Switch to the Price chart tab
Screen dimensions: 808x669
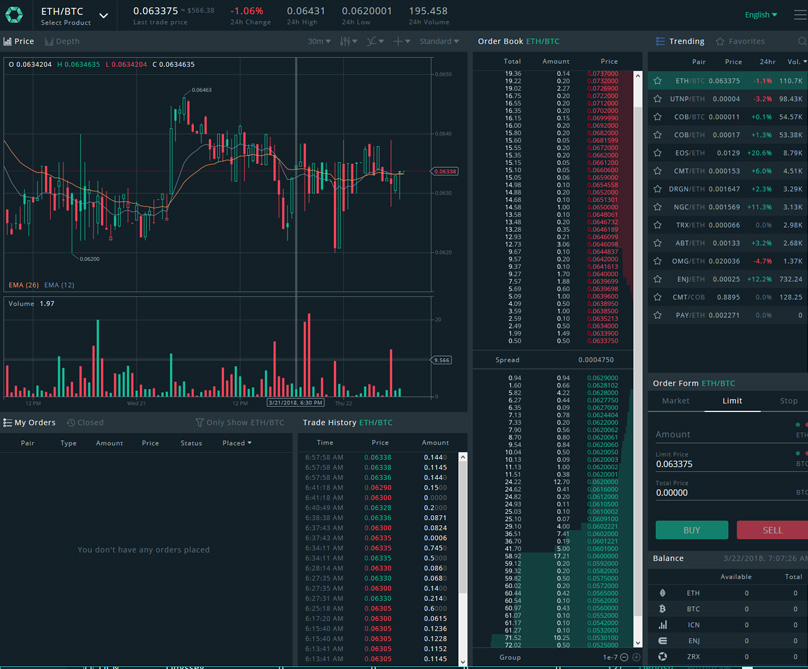point(19,41)
